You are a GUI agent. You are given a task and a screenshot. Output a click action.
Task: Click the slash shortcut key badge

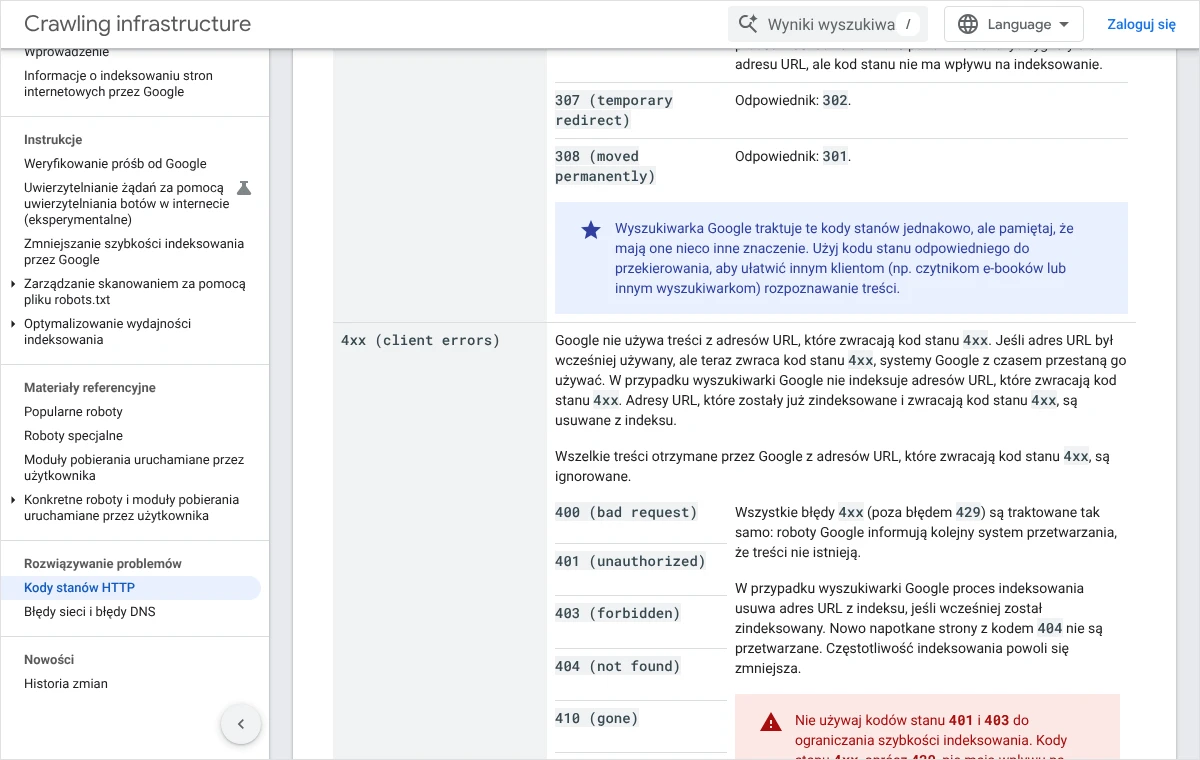point(907,24)
